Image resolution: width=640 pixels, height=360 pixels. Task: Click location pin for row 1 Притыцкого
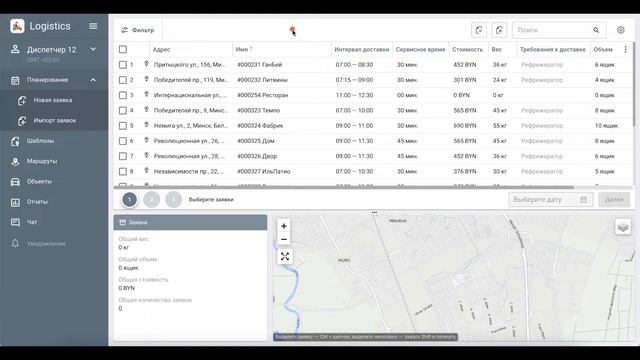click(x=146, y=64)
